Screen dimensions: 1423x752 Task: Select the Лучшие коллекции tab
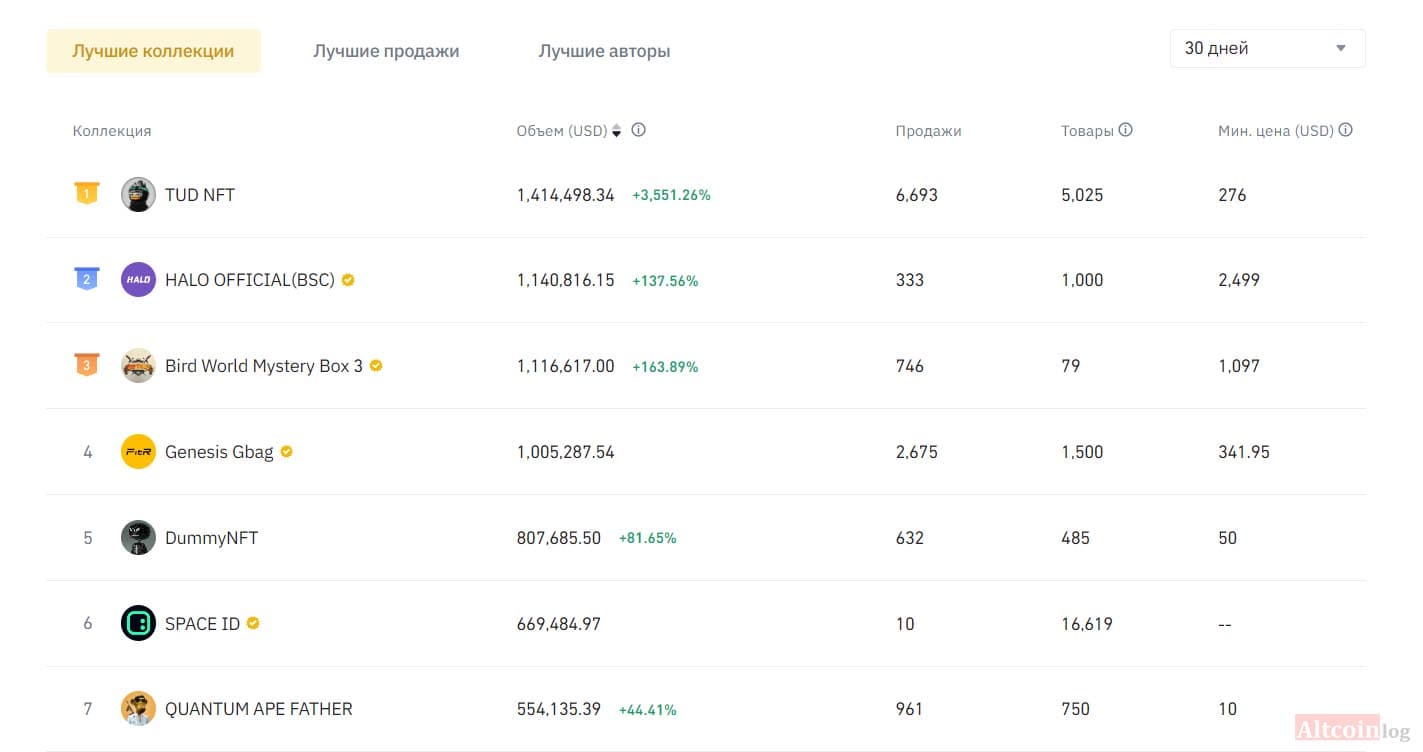click(153, 51)
